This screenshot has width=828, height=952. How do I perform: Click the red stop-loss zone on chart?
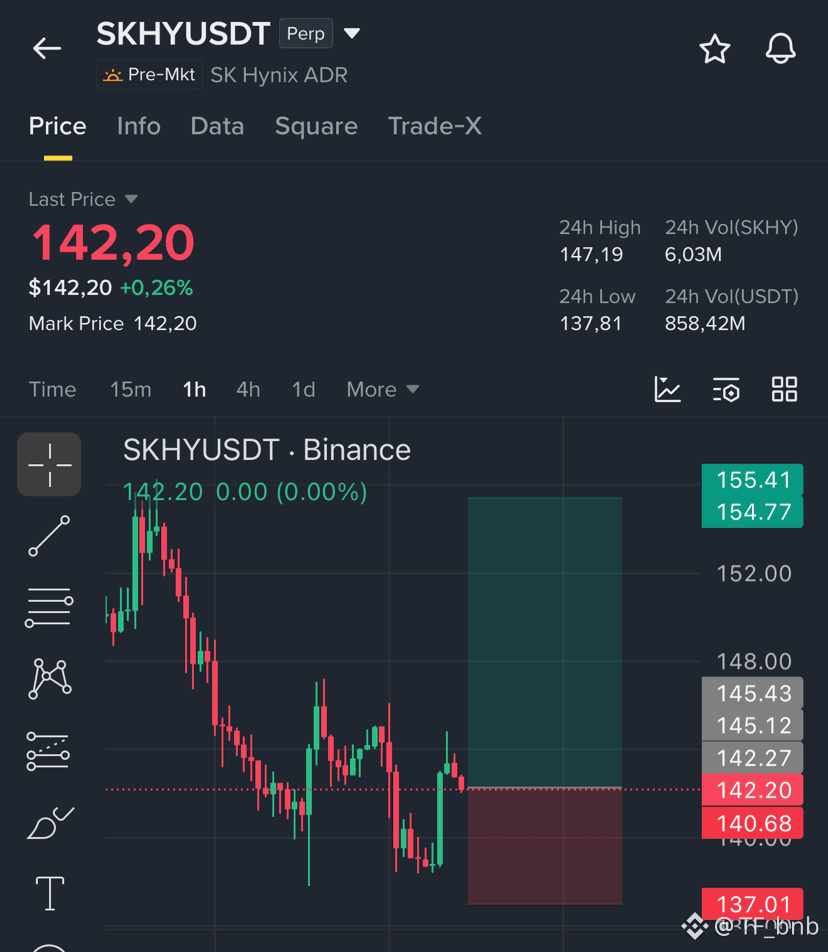[x=545, y=846]
